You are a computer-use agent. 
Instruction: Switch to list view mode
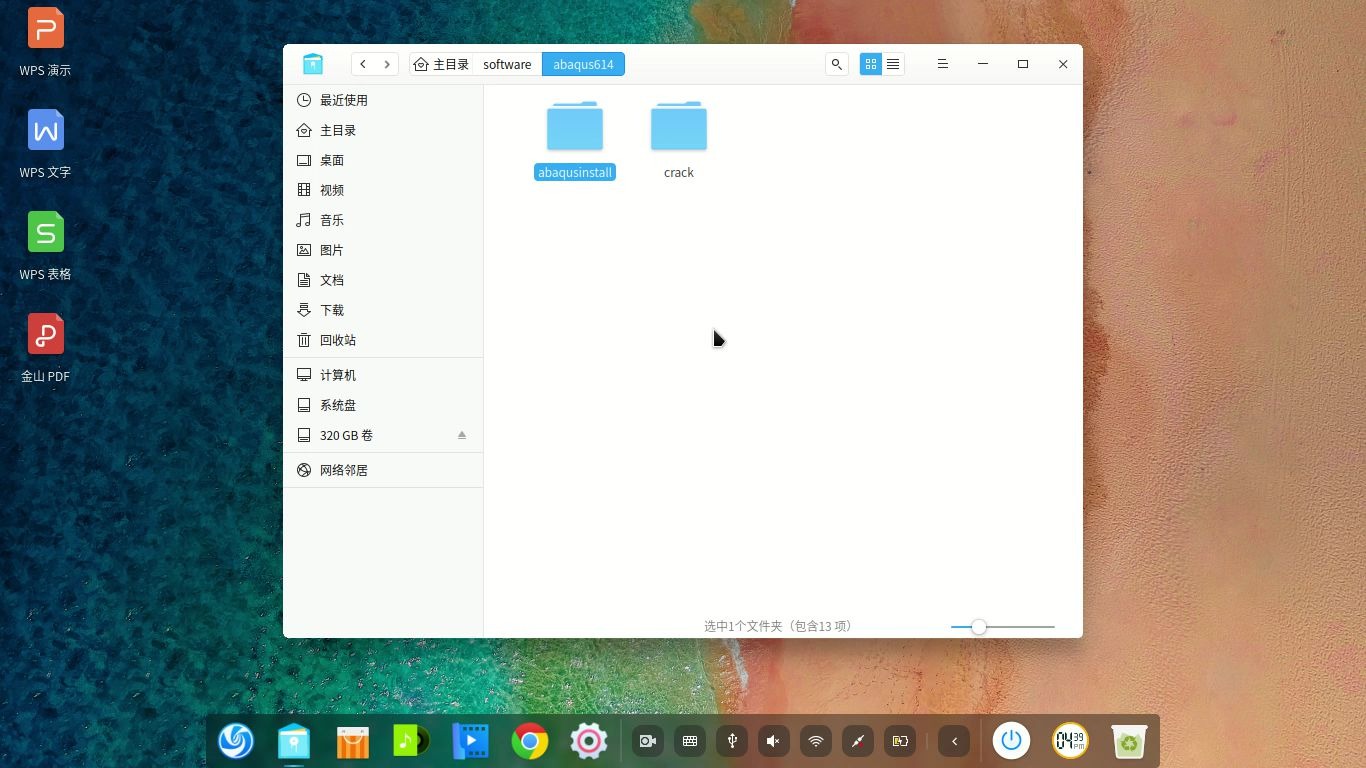[x=893, y=64]
